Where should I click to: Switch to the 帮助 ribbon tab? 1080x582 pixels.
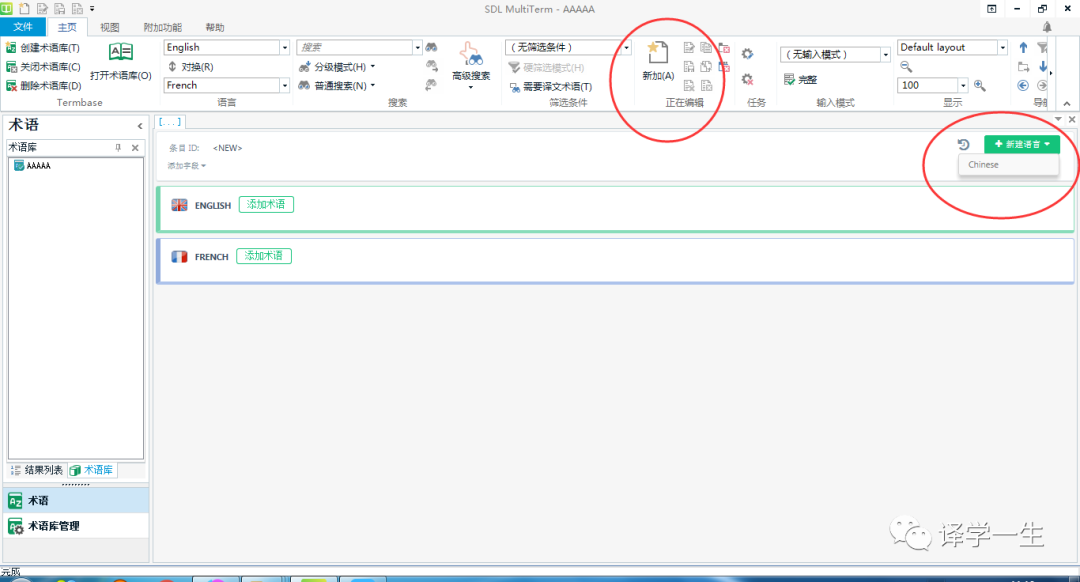(x=215, y=28)
